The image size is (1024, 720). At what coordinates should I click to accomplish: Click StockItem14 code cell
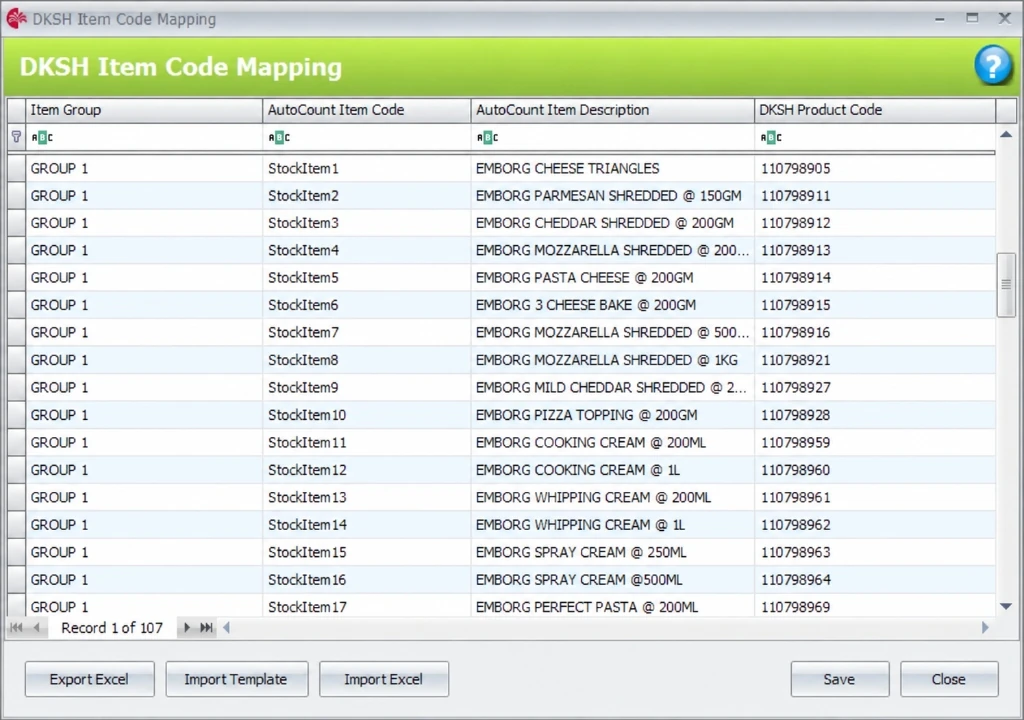pyautogui.click(x=366, y=525)
